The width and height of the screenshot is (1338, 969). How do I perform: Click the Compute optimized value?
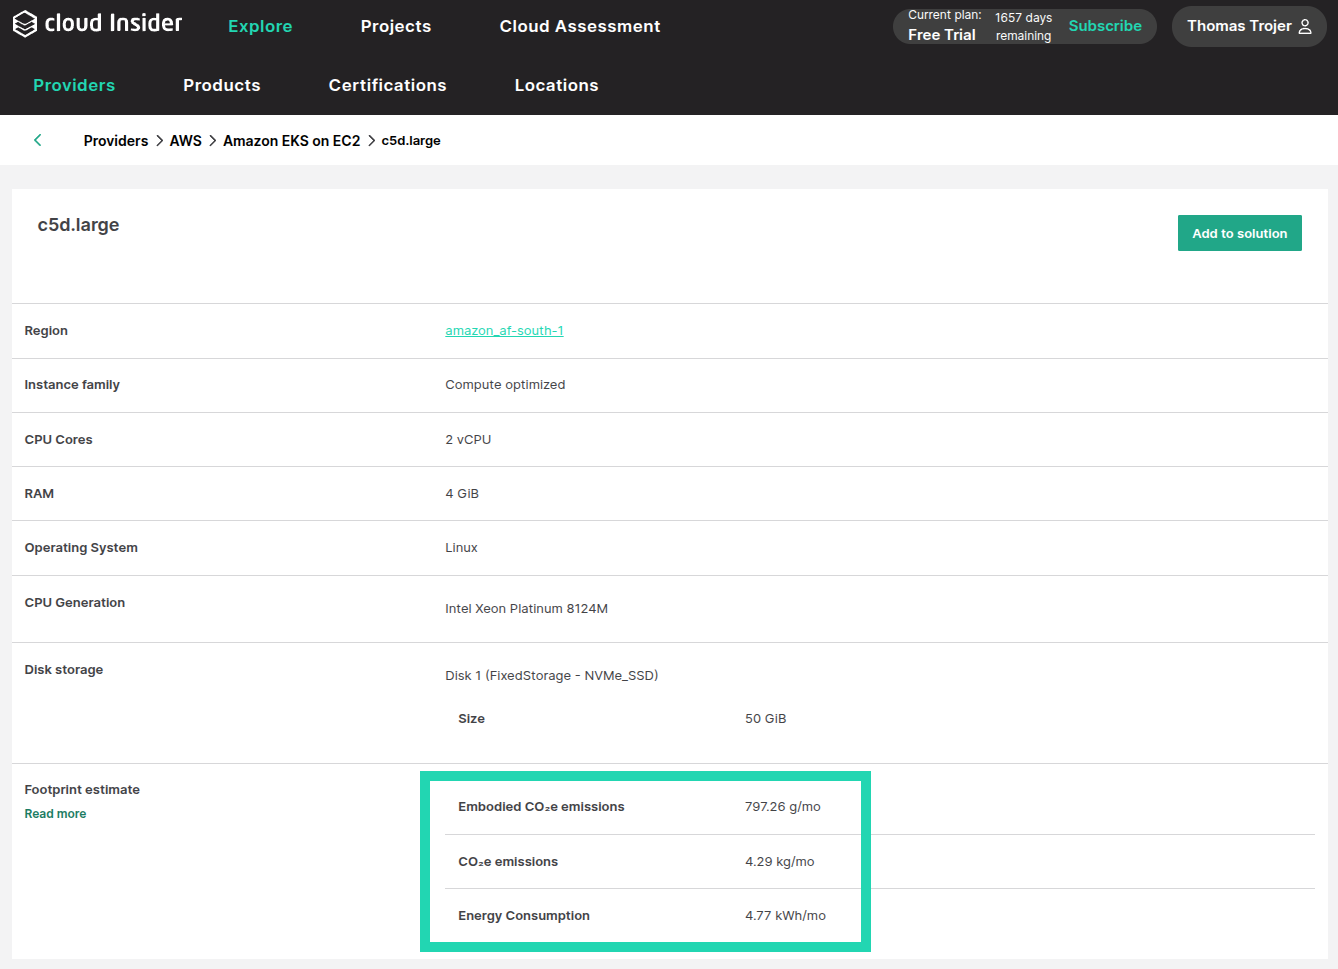tap(505, 385)
